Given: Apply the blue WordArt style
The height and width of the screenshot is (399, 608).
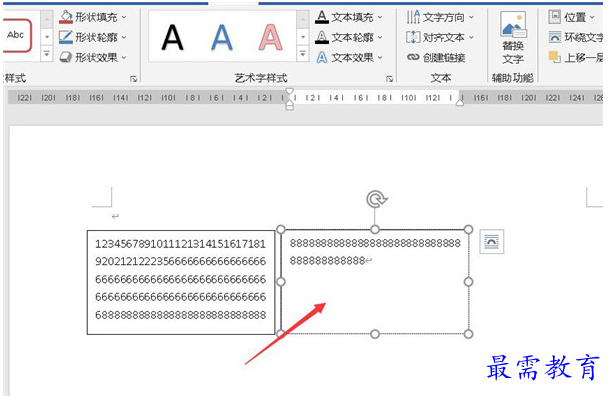Looking at the screenshot, I should point(221,37).
